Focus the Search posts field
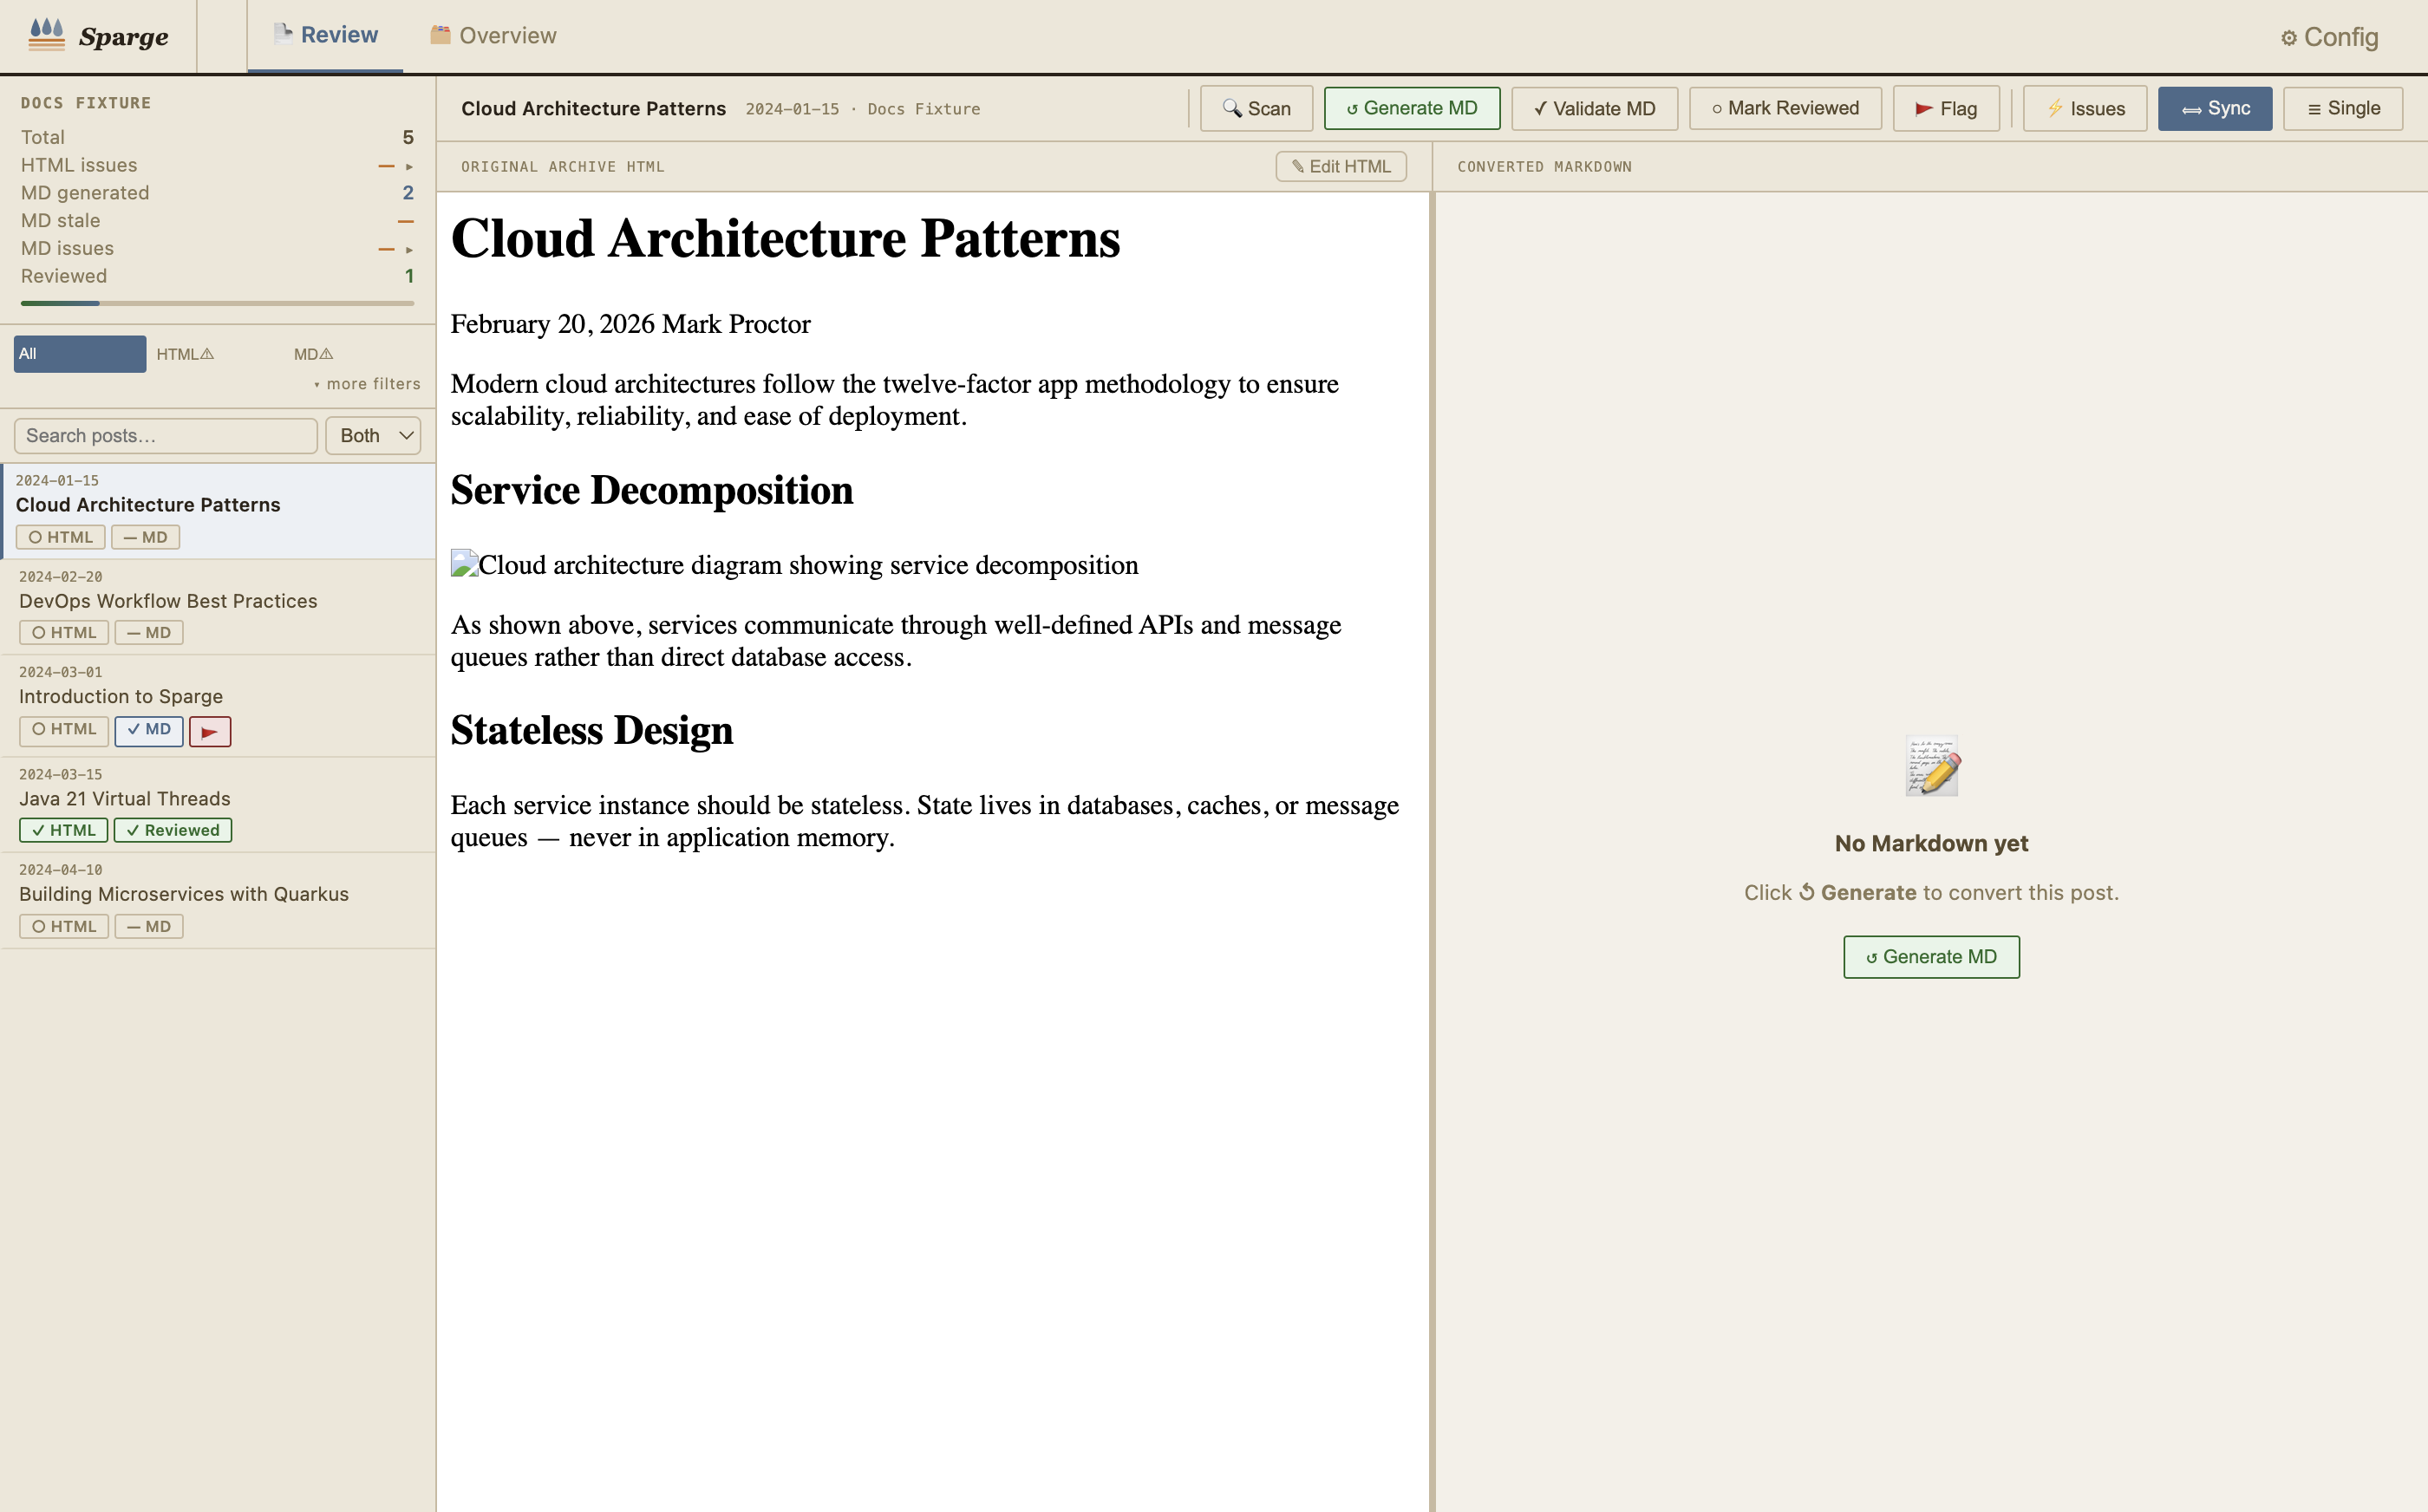 (x=166, y=436)
